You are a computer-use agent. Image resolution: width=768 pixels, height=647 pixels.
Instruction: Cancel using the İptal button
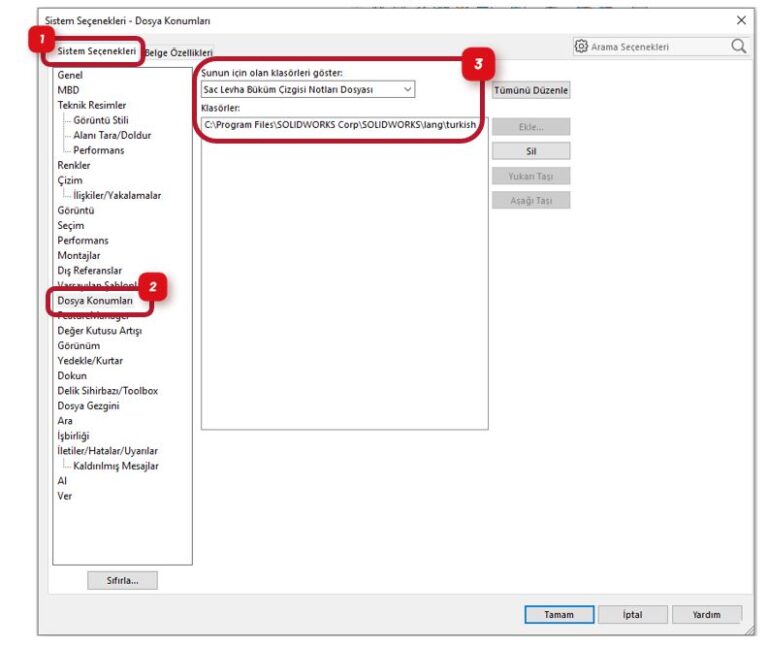pyautogui.click(x=632, y=614)
